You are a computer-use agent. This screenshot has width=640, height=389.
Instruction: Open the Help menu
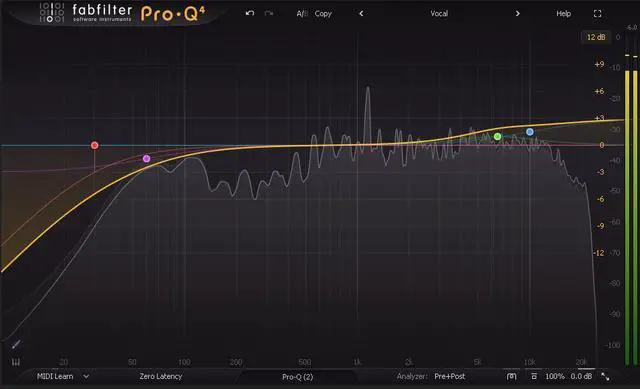click(x=563, y=13)
